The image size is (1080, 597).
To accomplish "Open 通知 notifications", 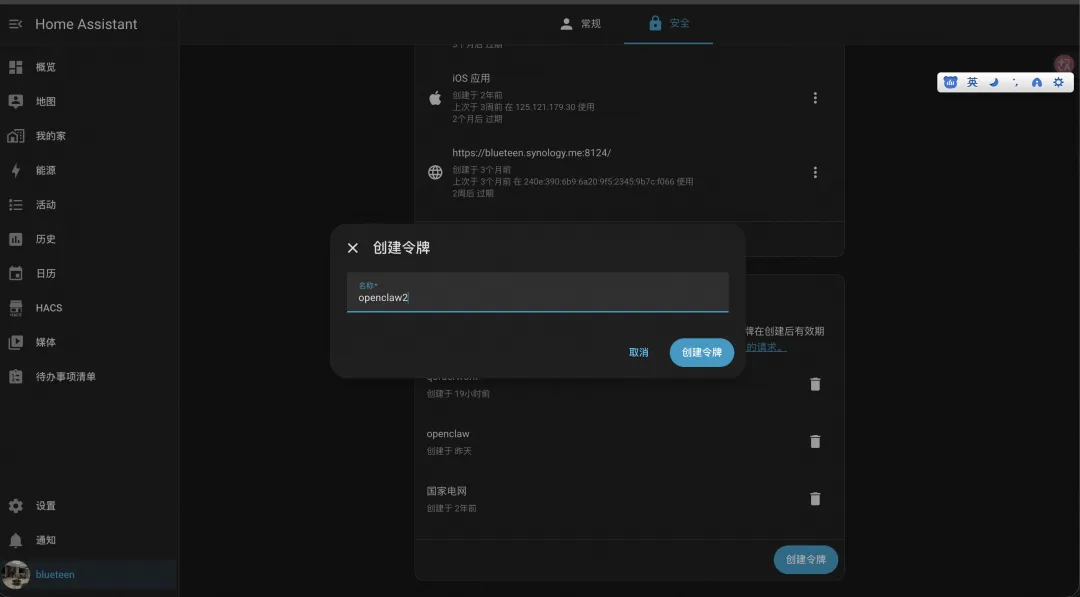I will 88,540.
